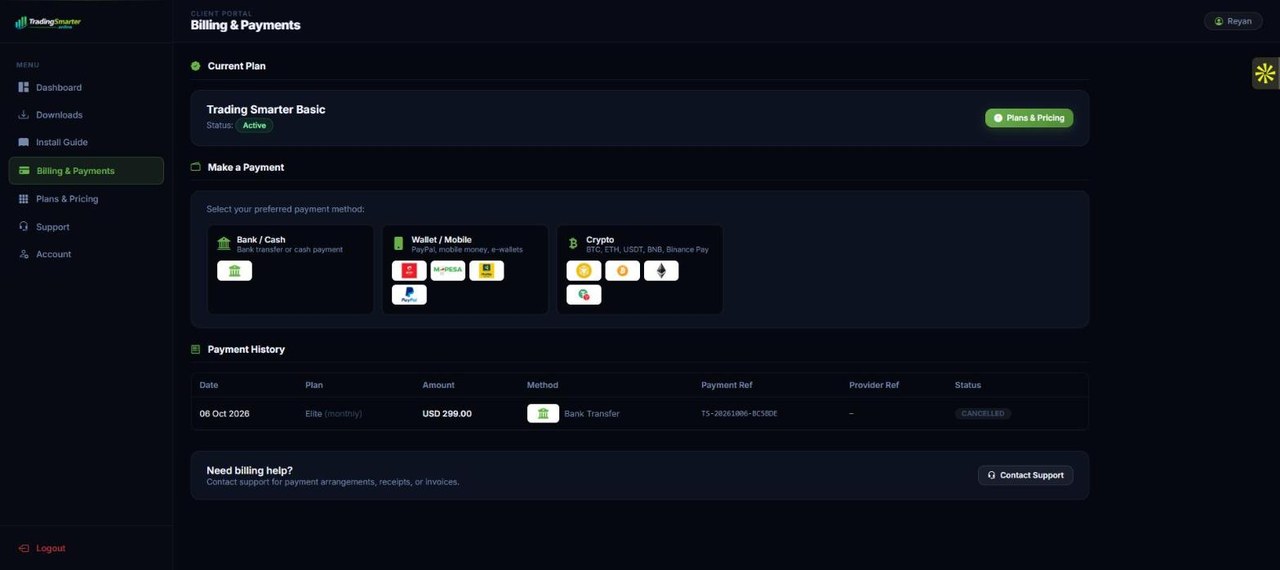The height and width of the screenshot is (570, 1280).
Task: Open the Account page in the sidebar
Action: tap(86, 254)
